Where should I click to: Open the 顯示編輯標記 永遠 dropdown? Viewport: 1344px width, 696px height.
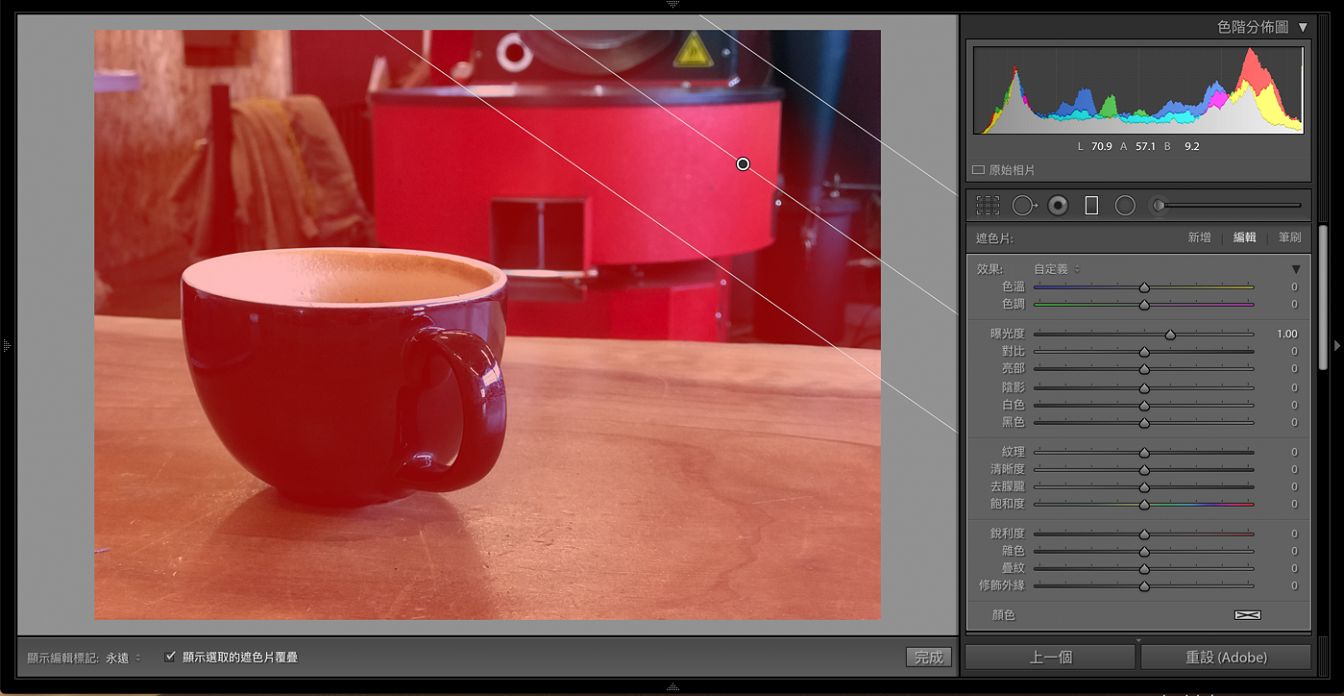[x=124, y=658]
